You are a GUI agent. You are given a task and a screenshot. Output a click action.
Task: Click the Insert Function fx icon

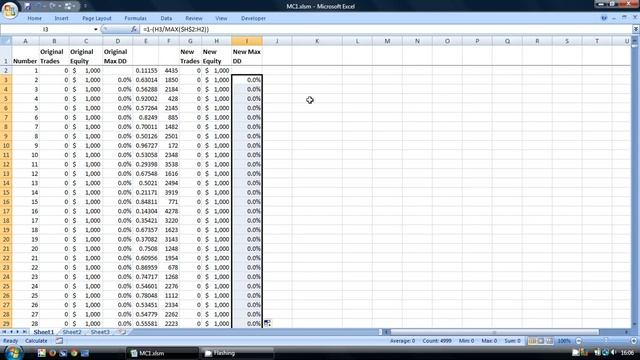pos(134,29)
